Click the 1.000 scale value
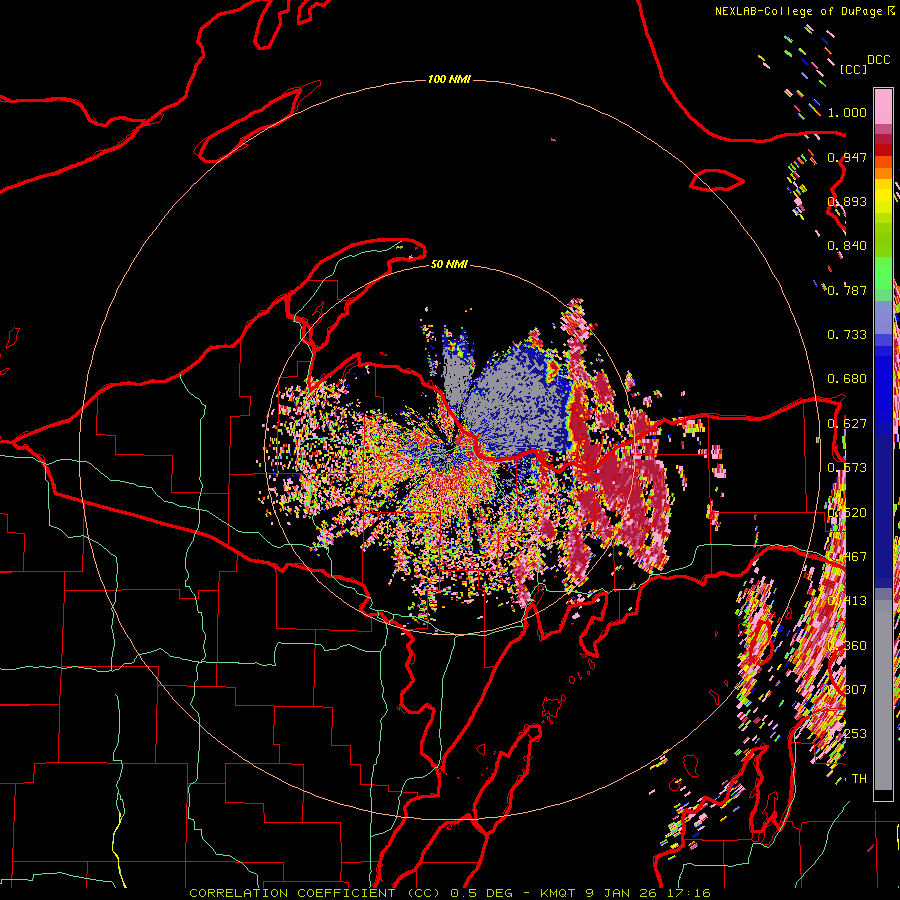 [847, 112]
